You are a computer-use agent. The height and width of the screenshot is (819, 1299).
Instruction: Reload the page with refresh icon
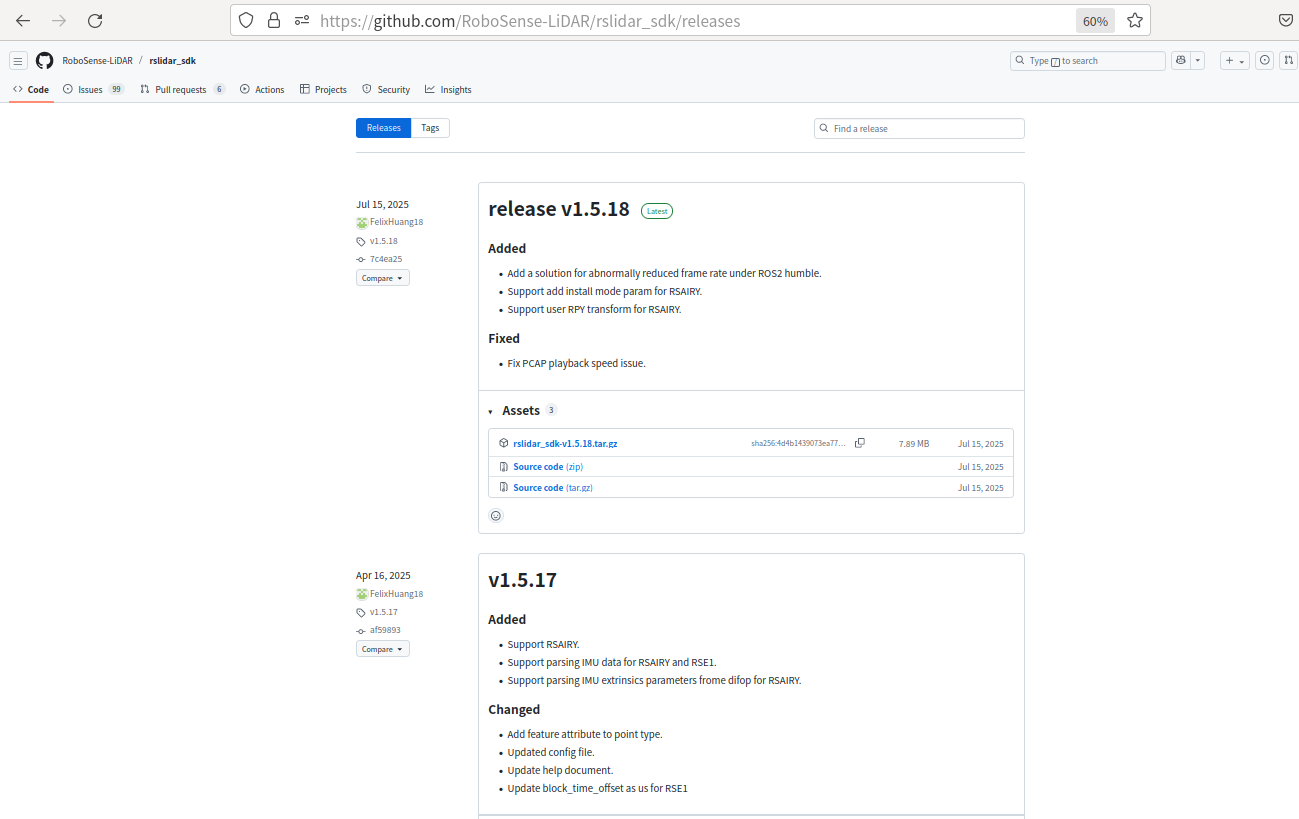tap(95, 20)
